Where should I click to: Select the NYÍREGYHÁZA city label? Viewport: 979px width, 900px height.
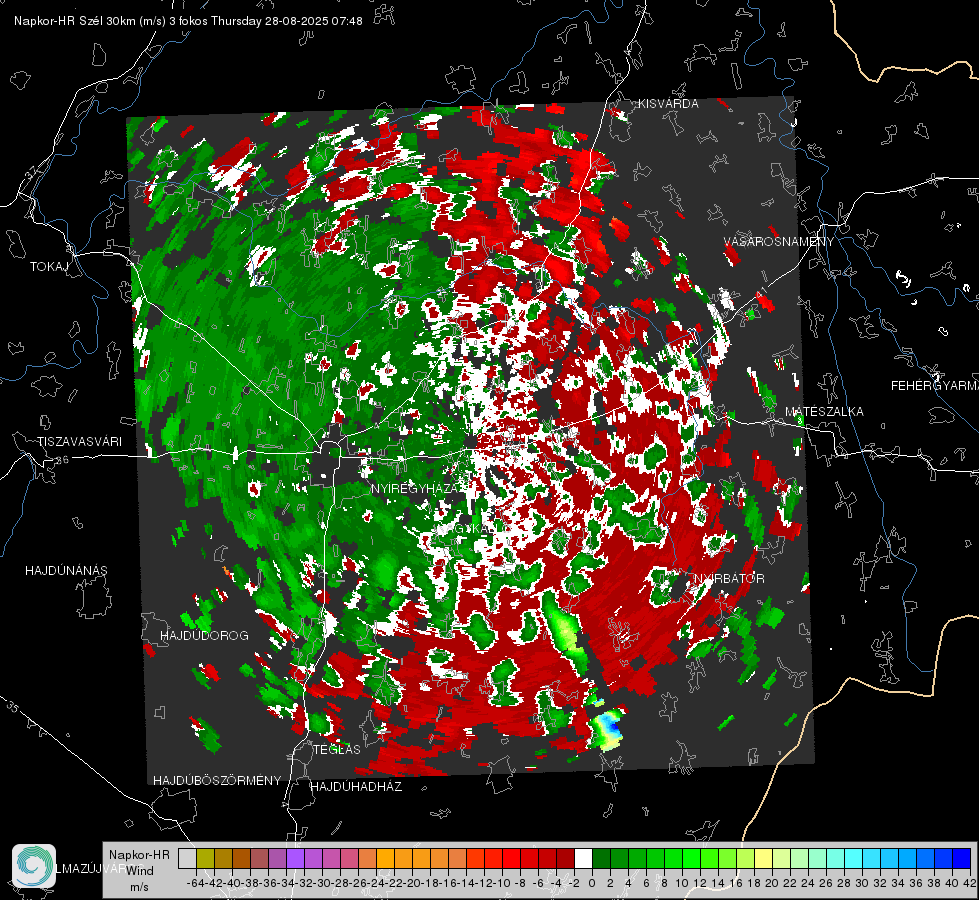click(x=415, y=488)
